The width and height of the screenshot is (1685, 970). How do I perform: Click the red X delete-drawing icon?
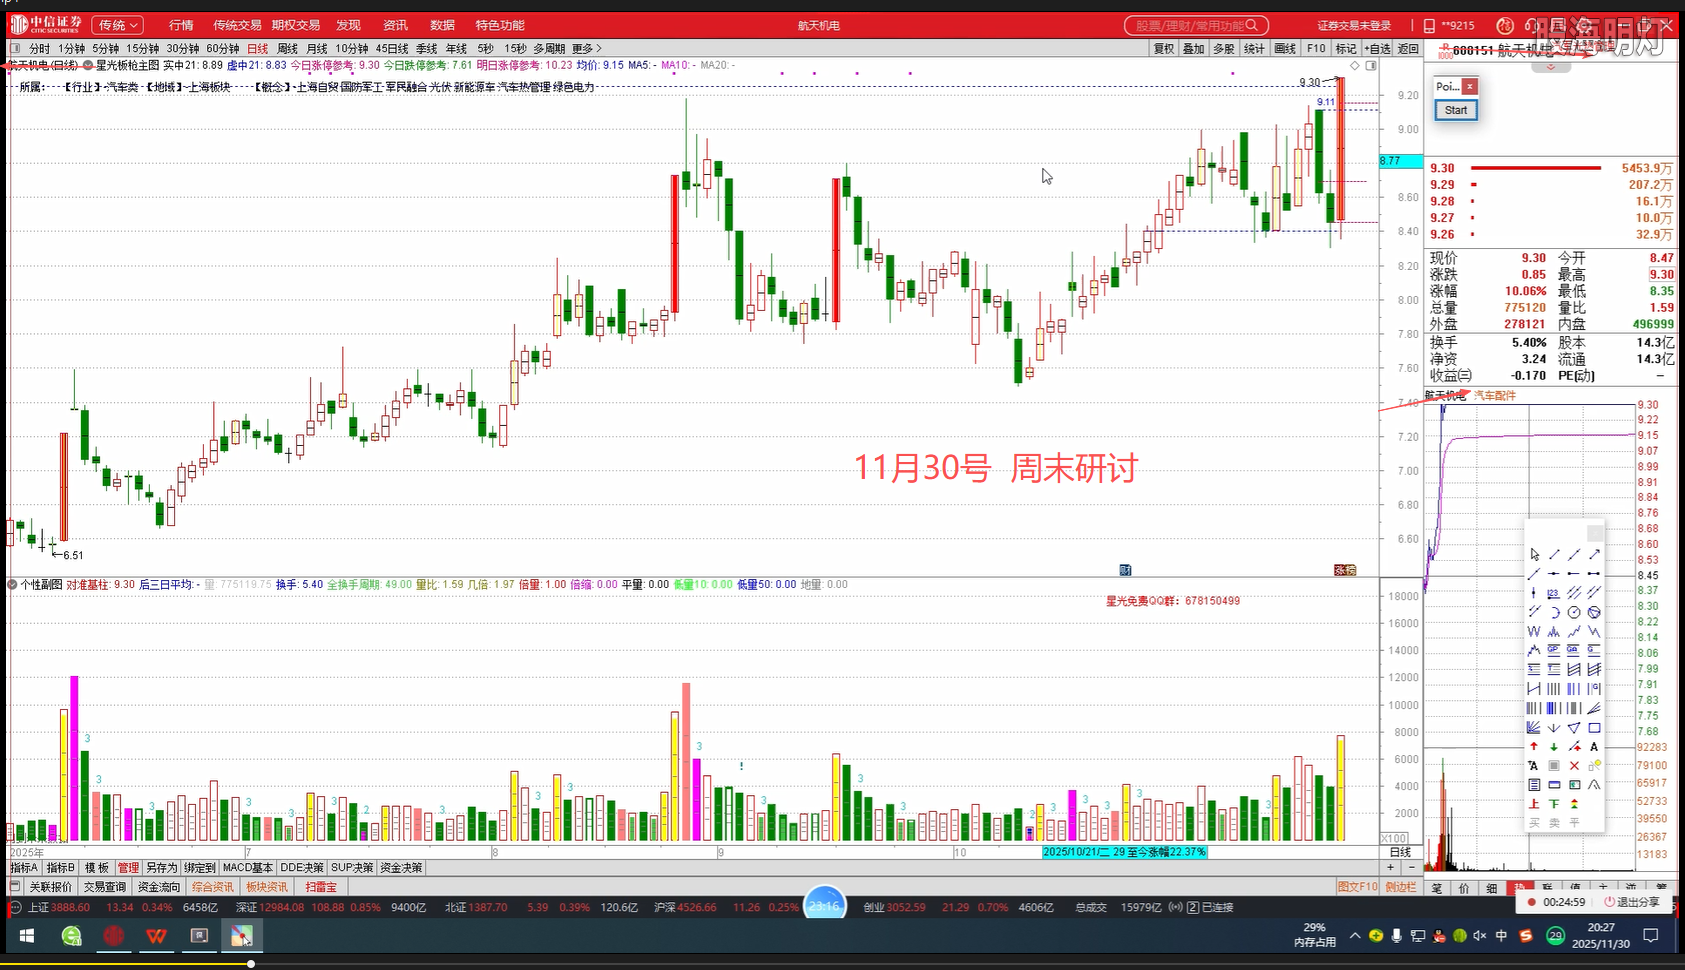1573,766
